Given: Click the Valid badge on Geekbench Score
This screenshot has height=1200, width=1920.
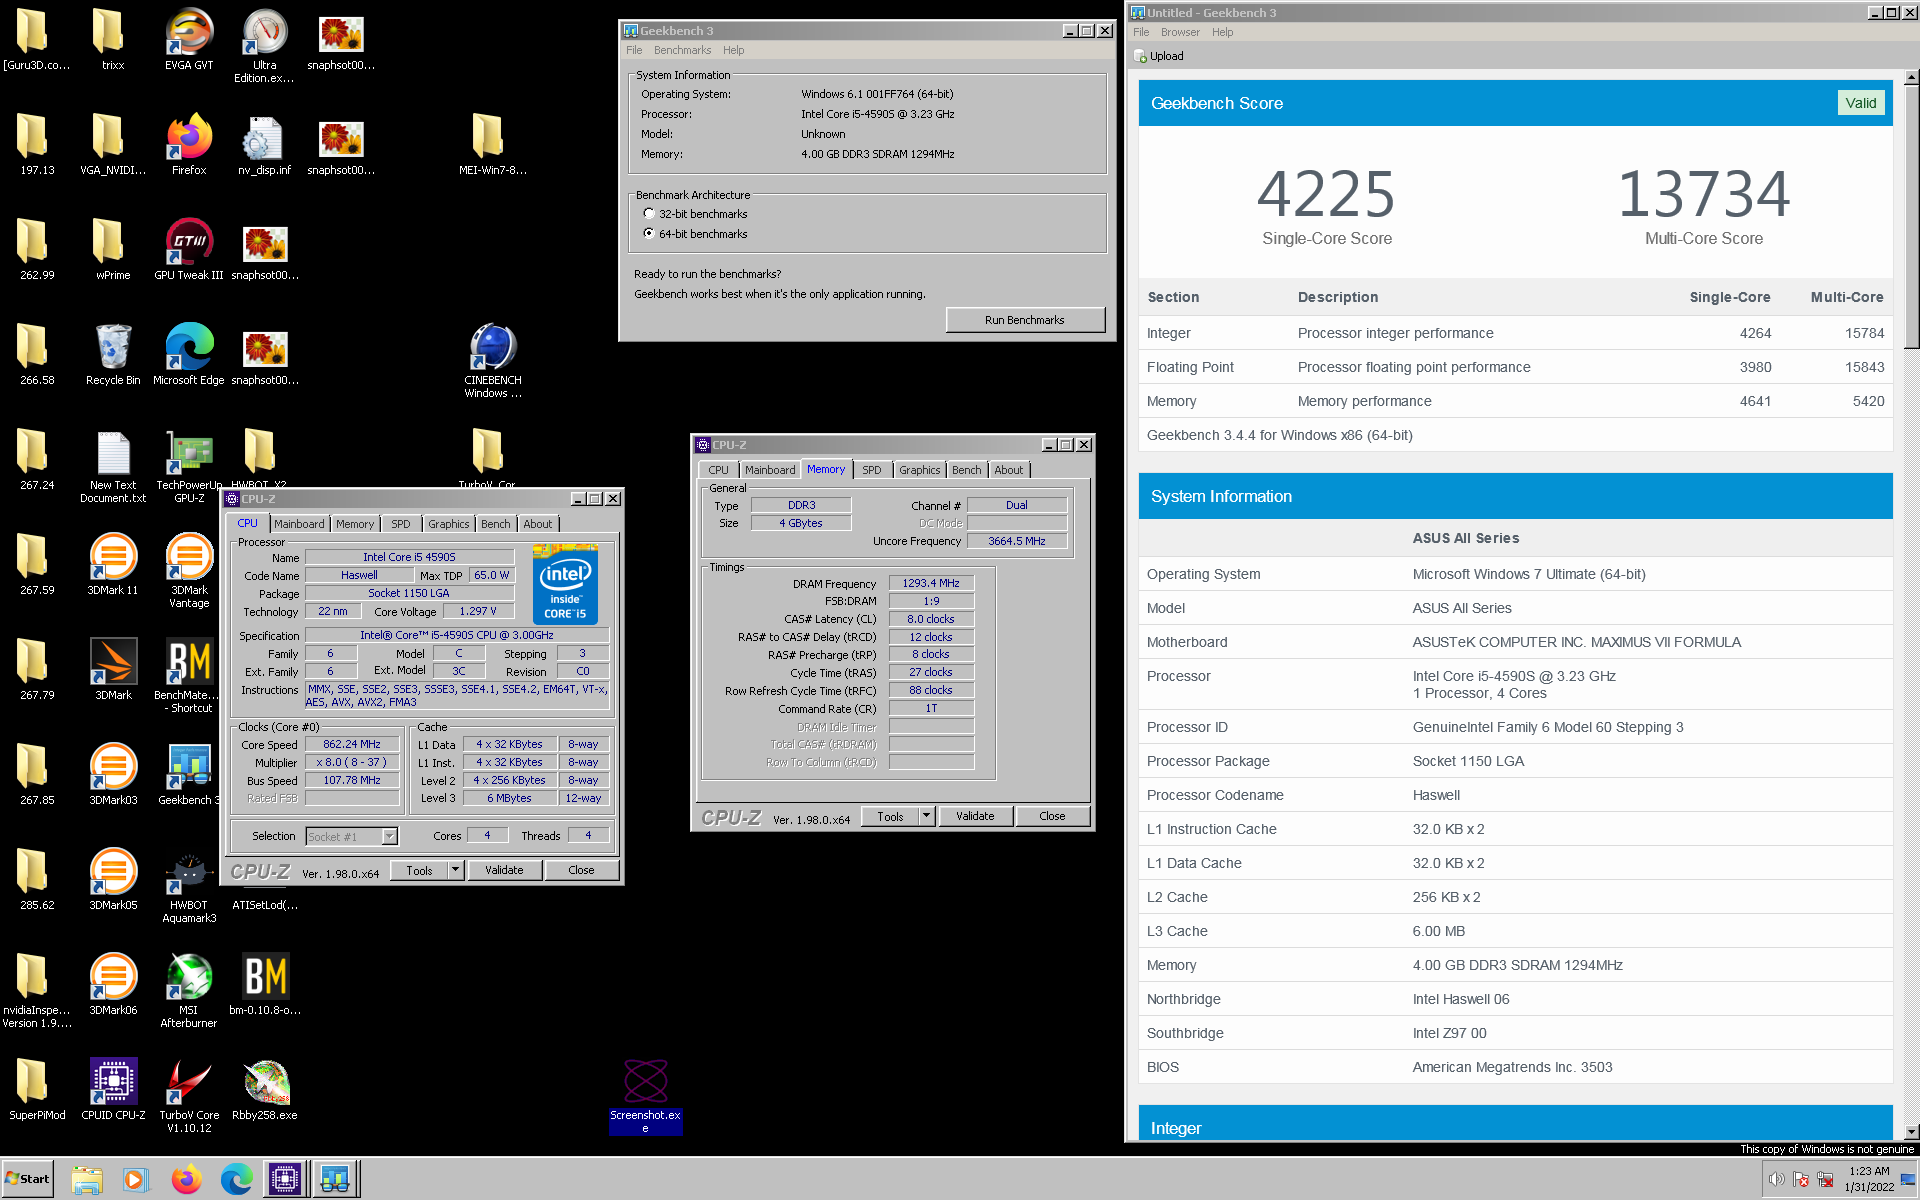Looking at the screenshot, I should click(x=1861, y=103).
